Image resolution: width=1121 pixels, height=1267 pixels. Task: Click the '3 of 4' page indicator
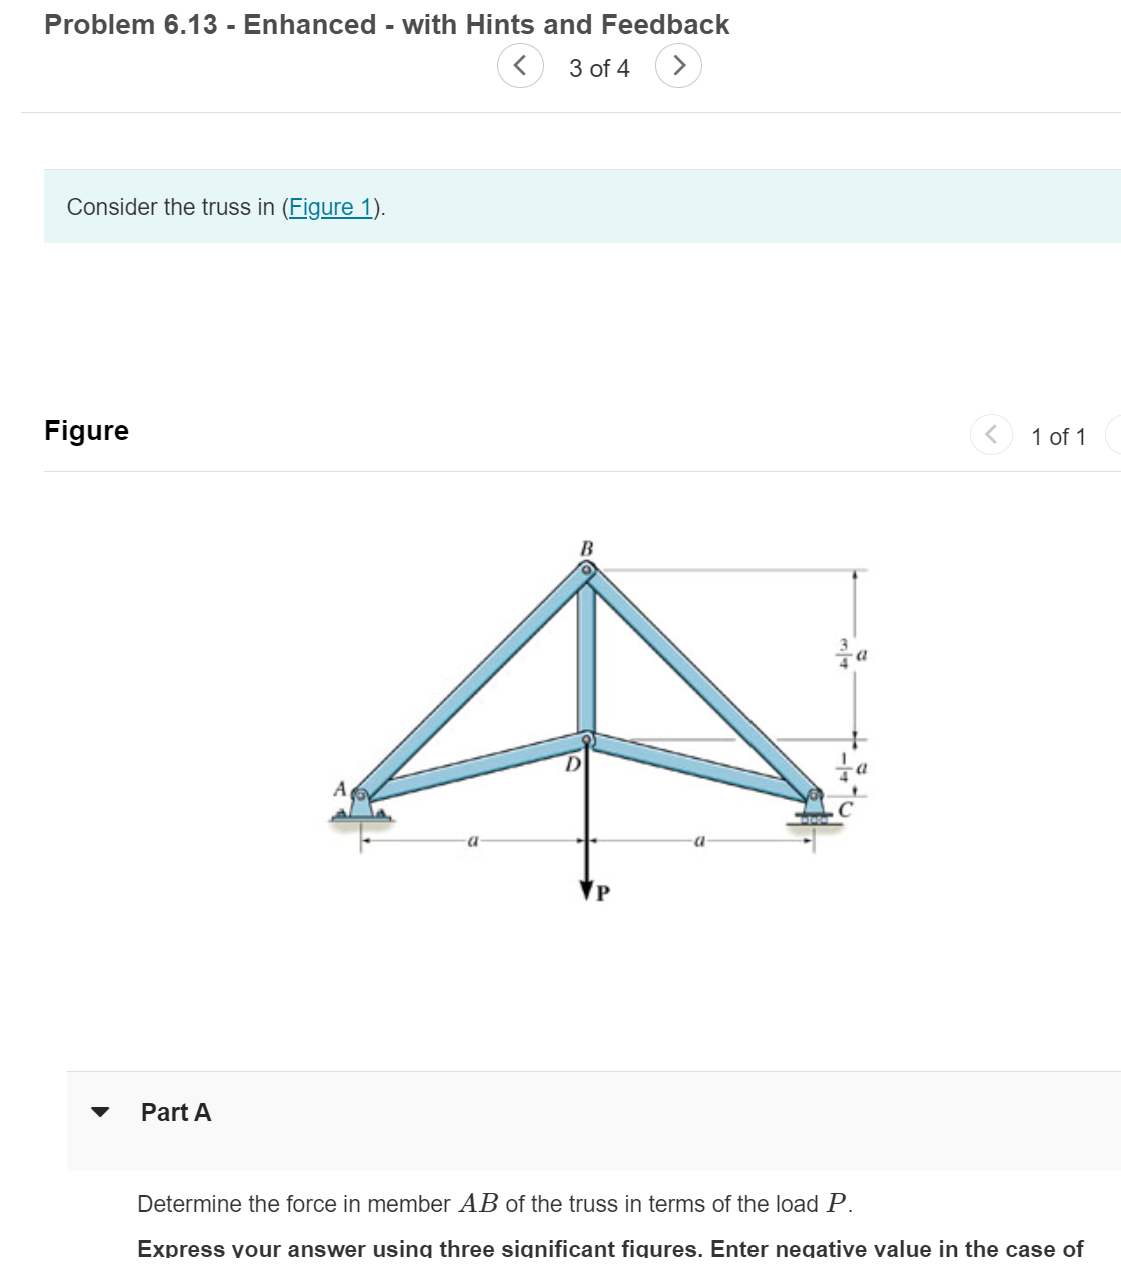(599, 68)
